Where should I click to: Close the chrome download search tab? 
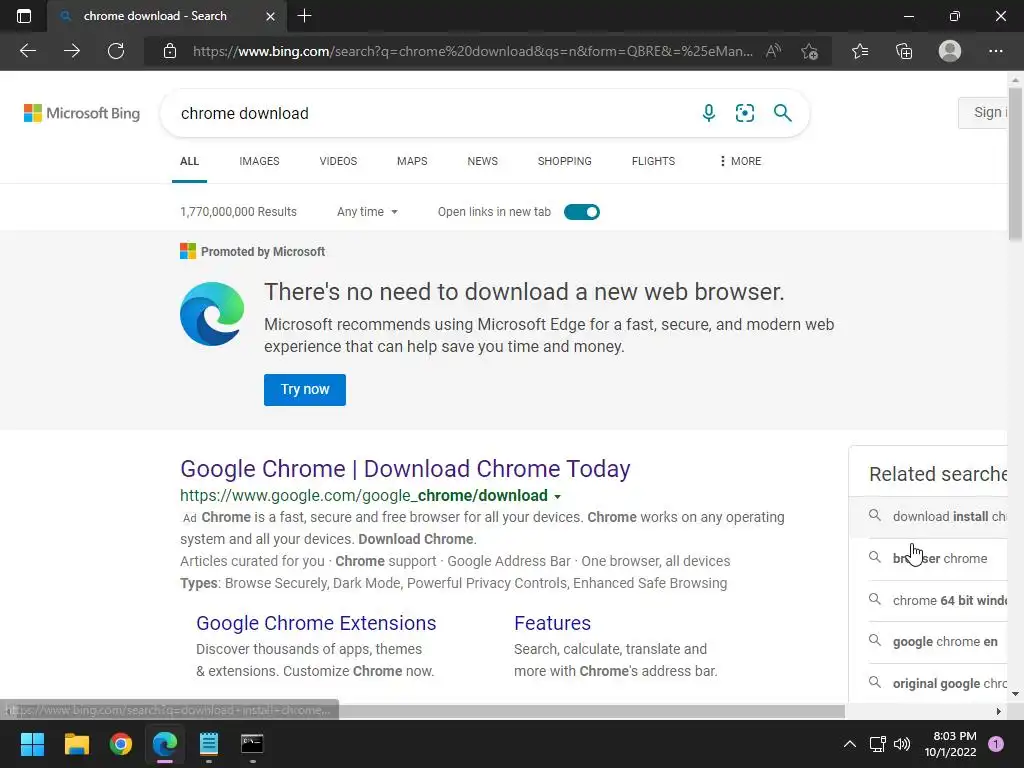coord(270,16)
